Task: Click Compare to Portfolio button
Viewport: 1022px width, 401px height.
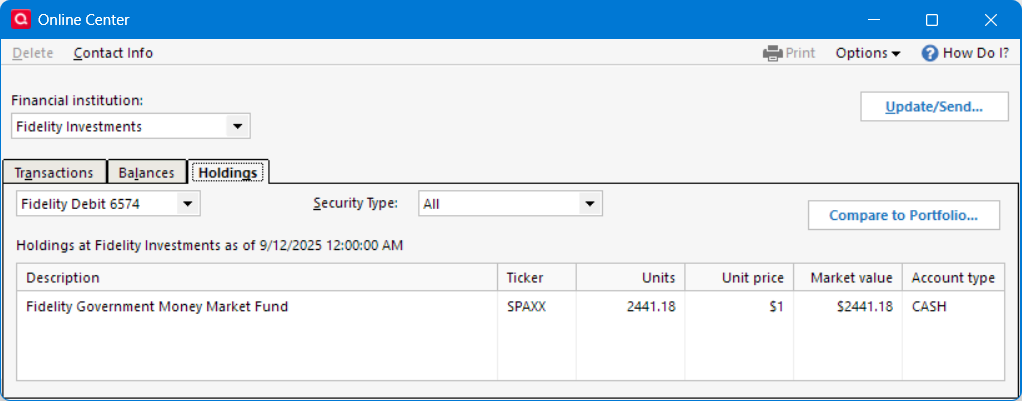Action: [x=903, y=215]
